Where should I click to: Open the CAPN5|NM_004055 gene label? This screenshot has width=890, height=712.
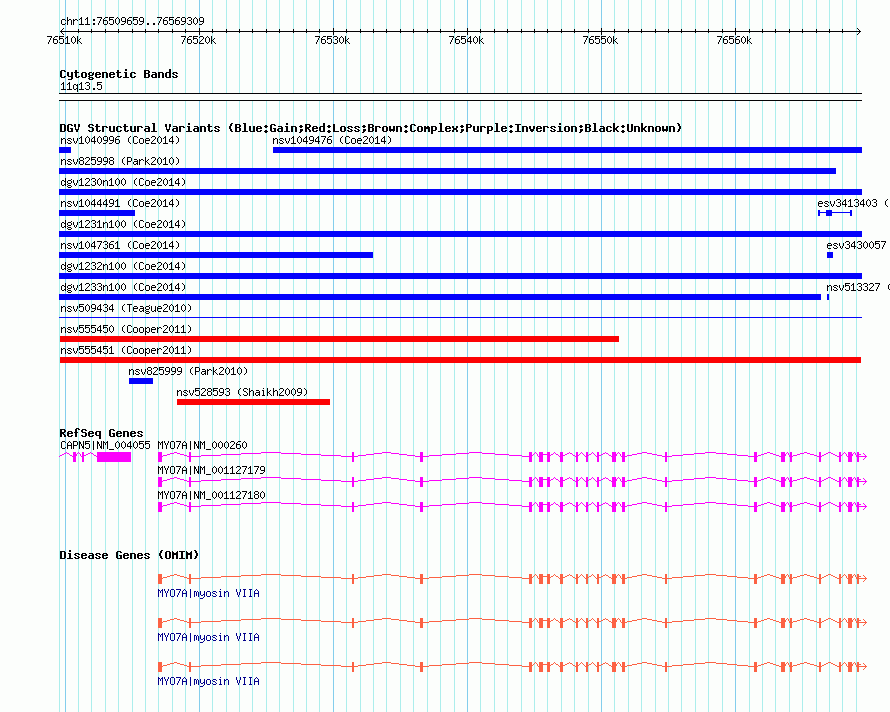point(105,445)
